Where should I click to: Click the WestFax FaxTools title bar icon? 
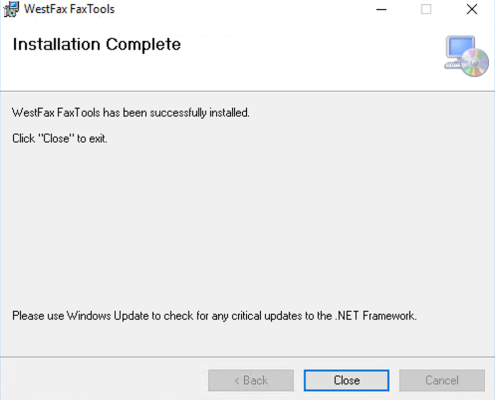coord(11,9)
